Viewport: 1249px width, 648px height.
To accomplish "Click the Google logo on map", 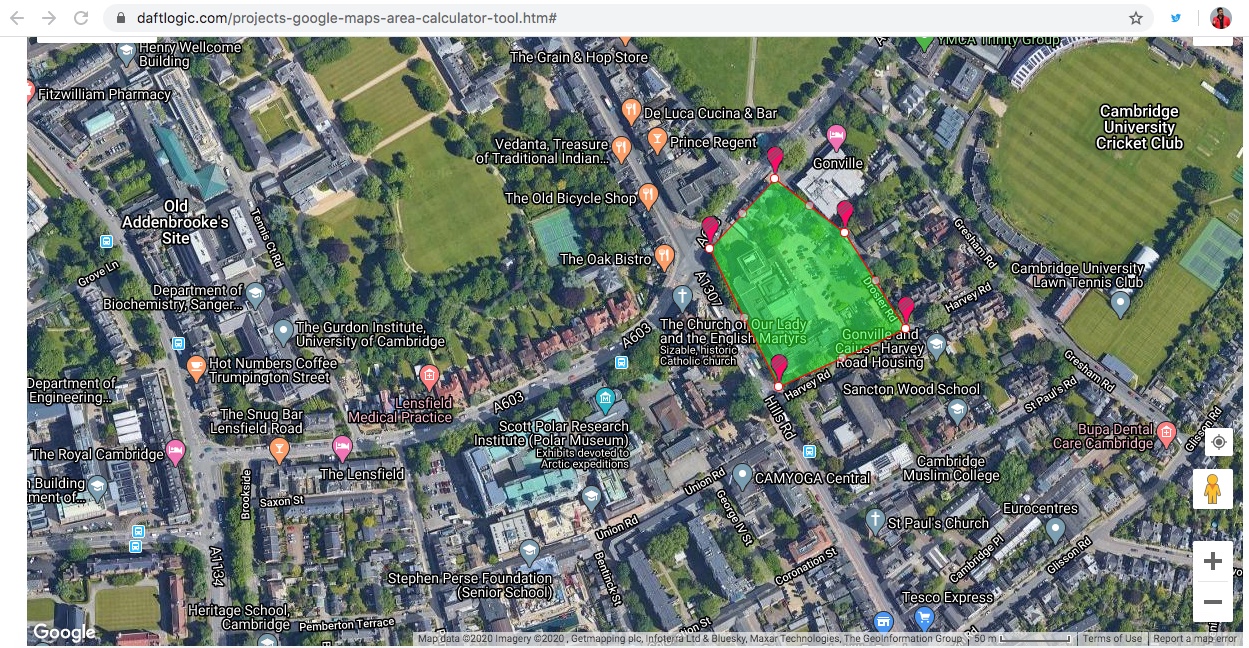I will pos(64,632).
